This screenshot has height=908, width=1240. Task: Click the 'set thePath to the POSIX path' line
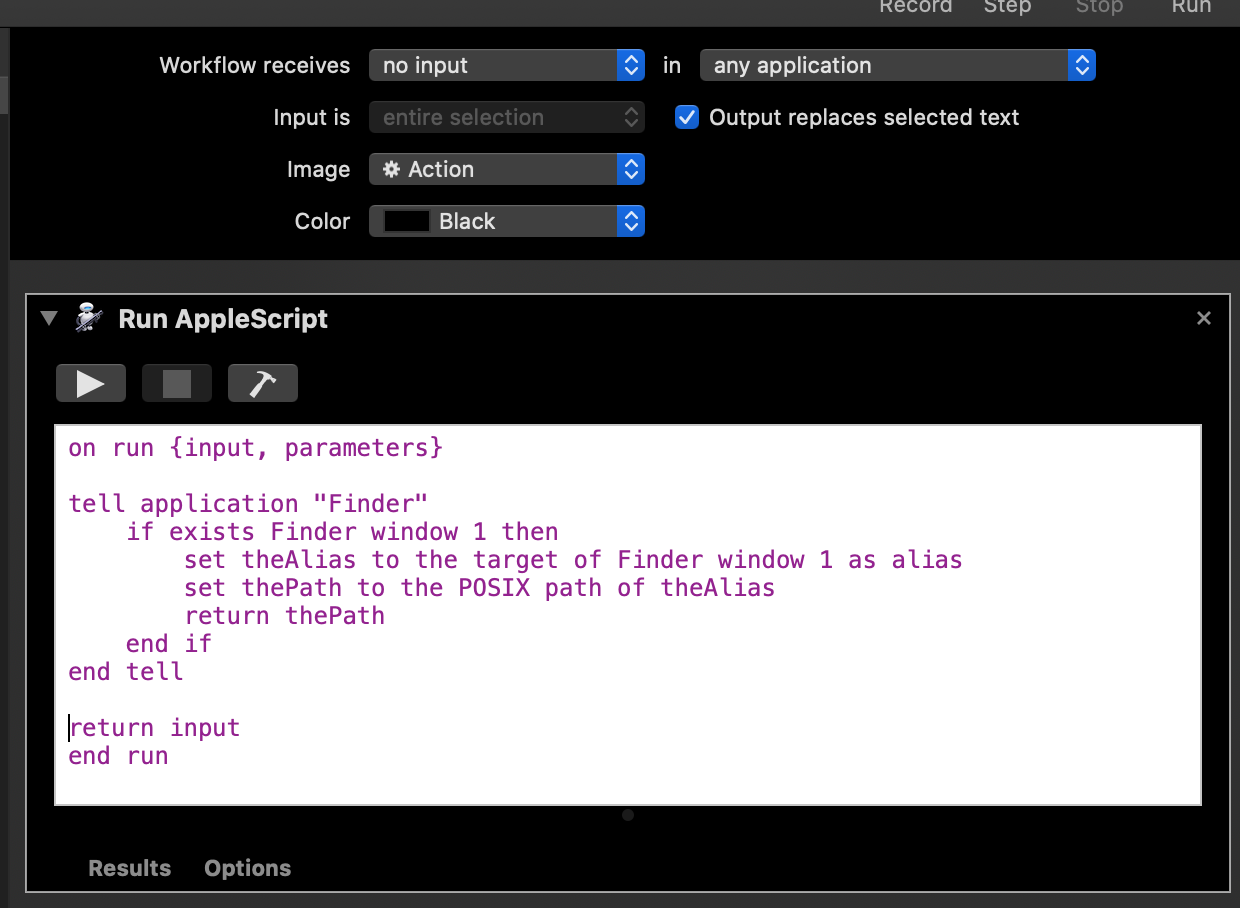pyautogui.click(x=480, y=588)
